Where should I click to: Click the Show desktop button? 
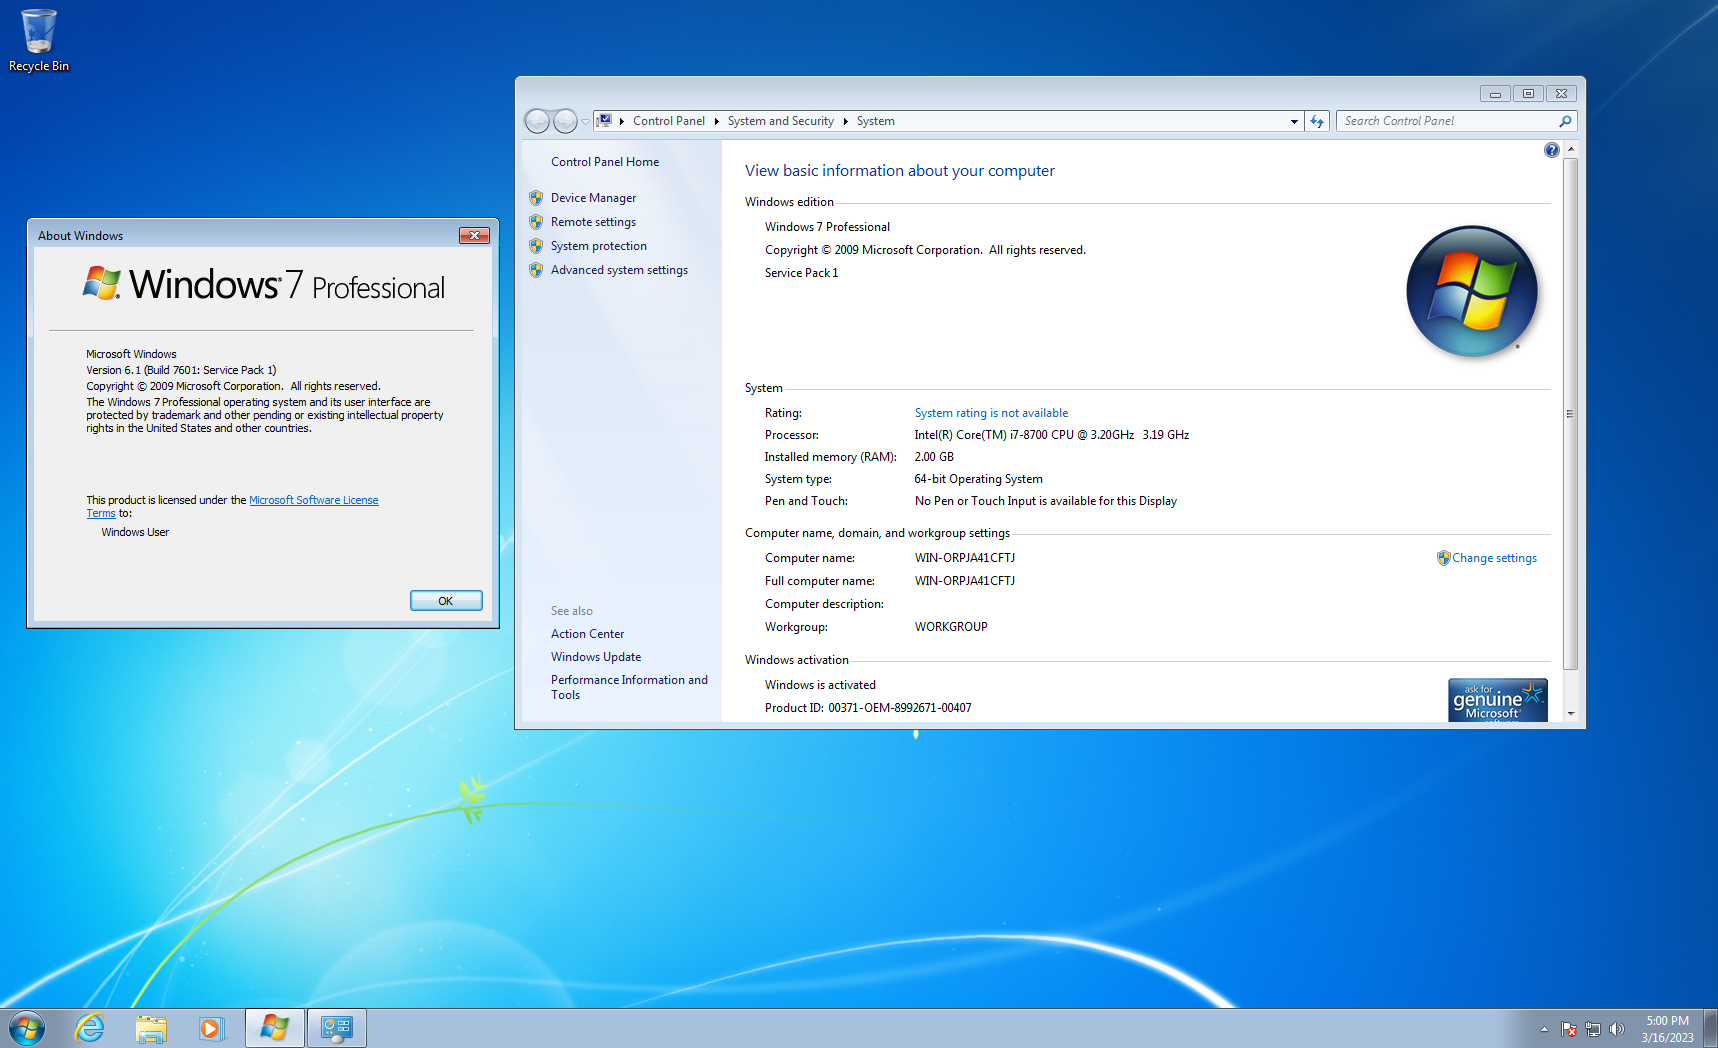click(x=1711, y=1028)
